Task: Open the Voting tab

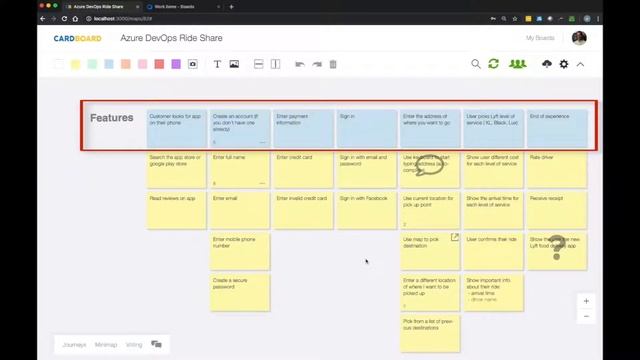Action: point(134,345)
